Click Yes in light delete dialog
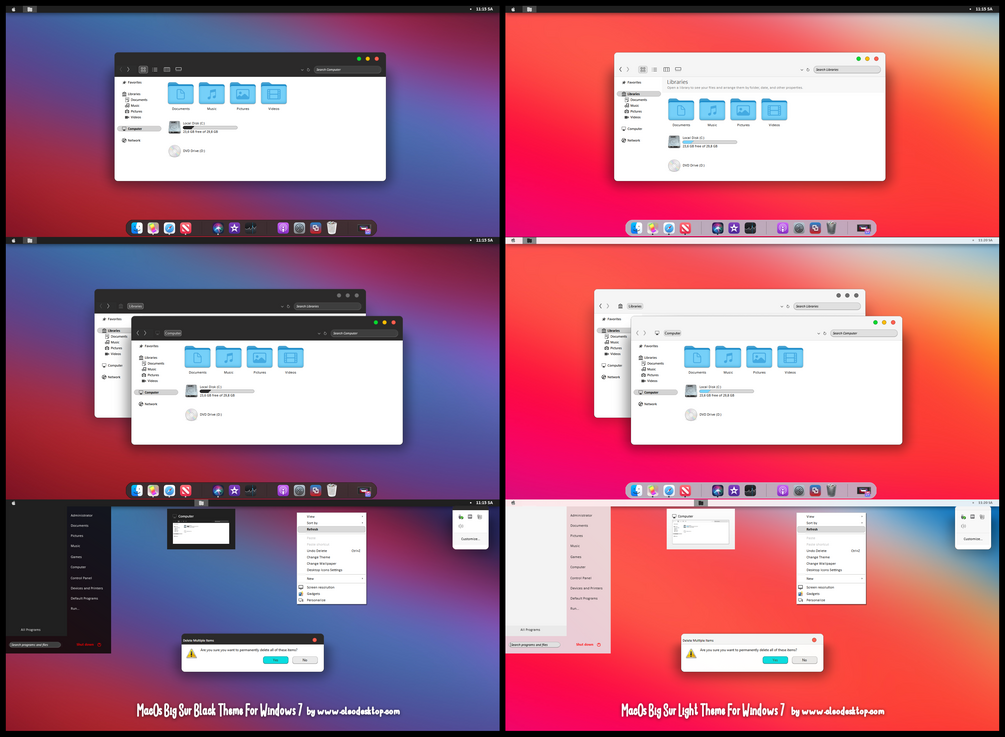Screen dimensions: 1005x737 coord(775,659)
